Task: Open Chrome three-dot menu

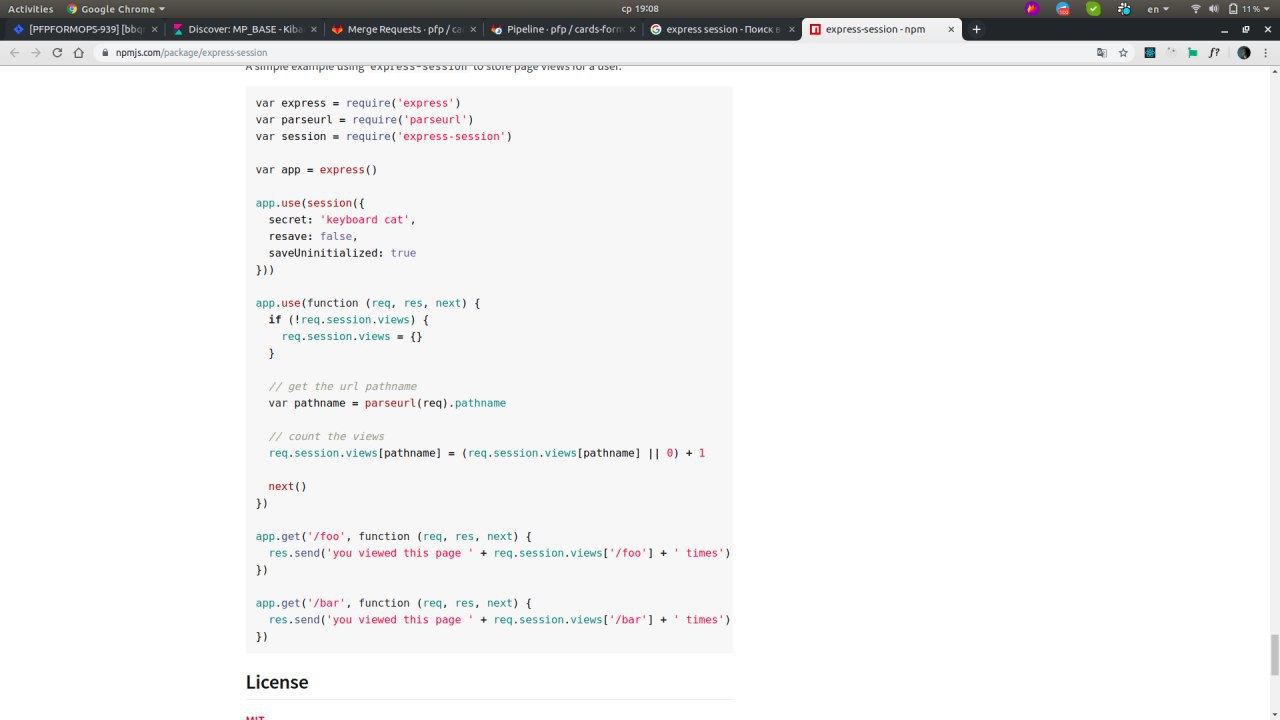Action: pyautogui.click(x=1266, y=52)
